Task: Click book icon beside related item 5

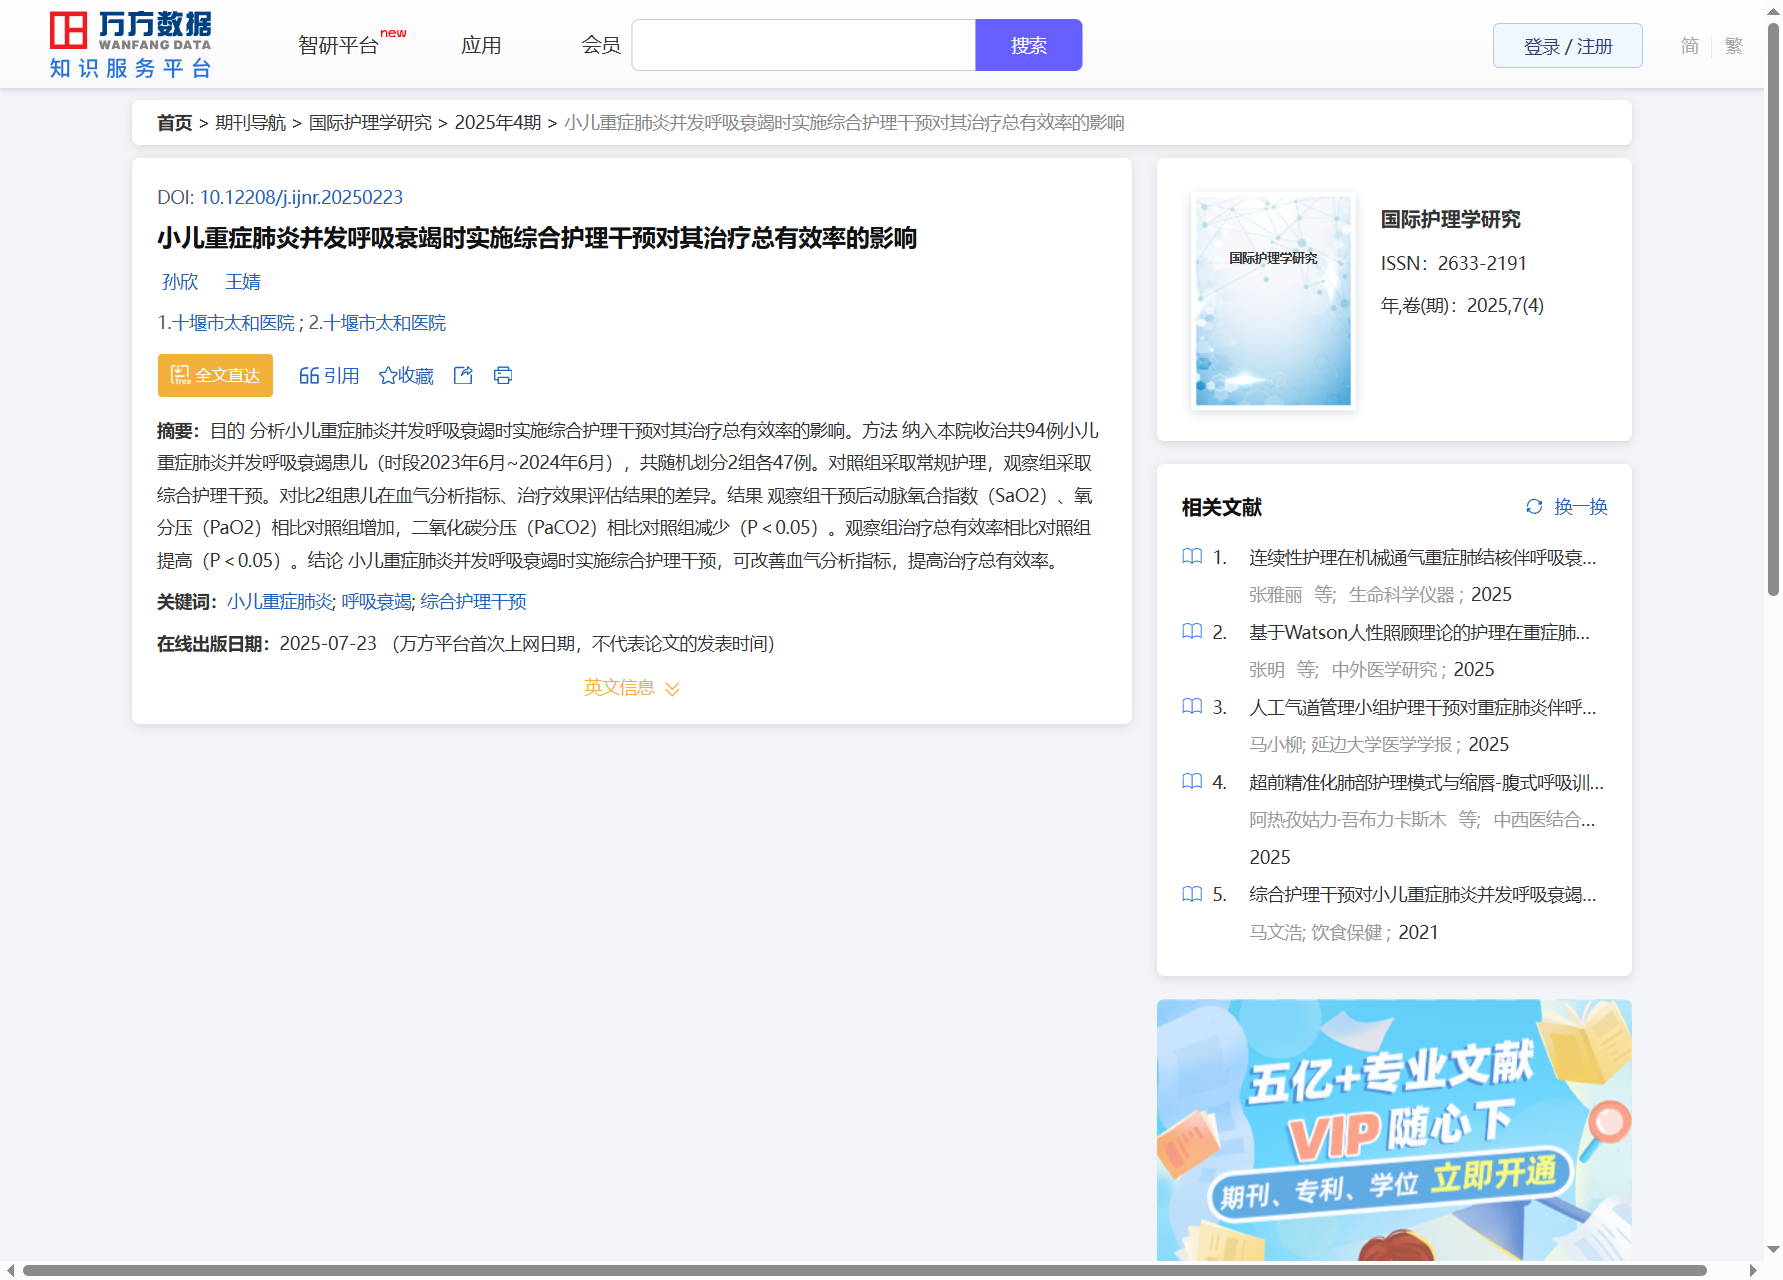Action: click(x=1192, y=894)
